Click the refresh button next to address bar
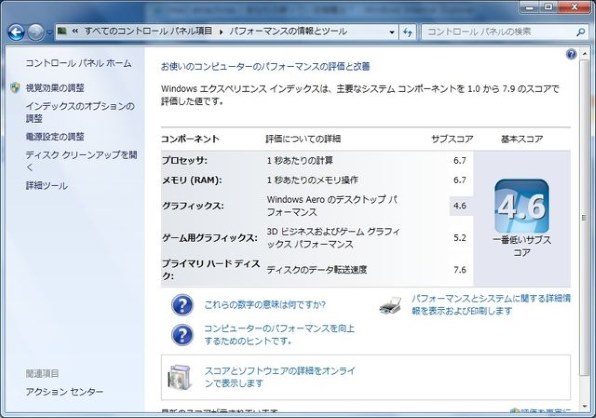The image size is (596, 418). (407, 32)
